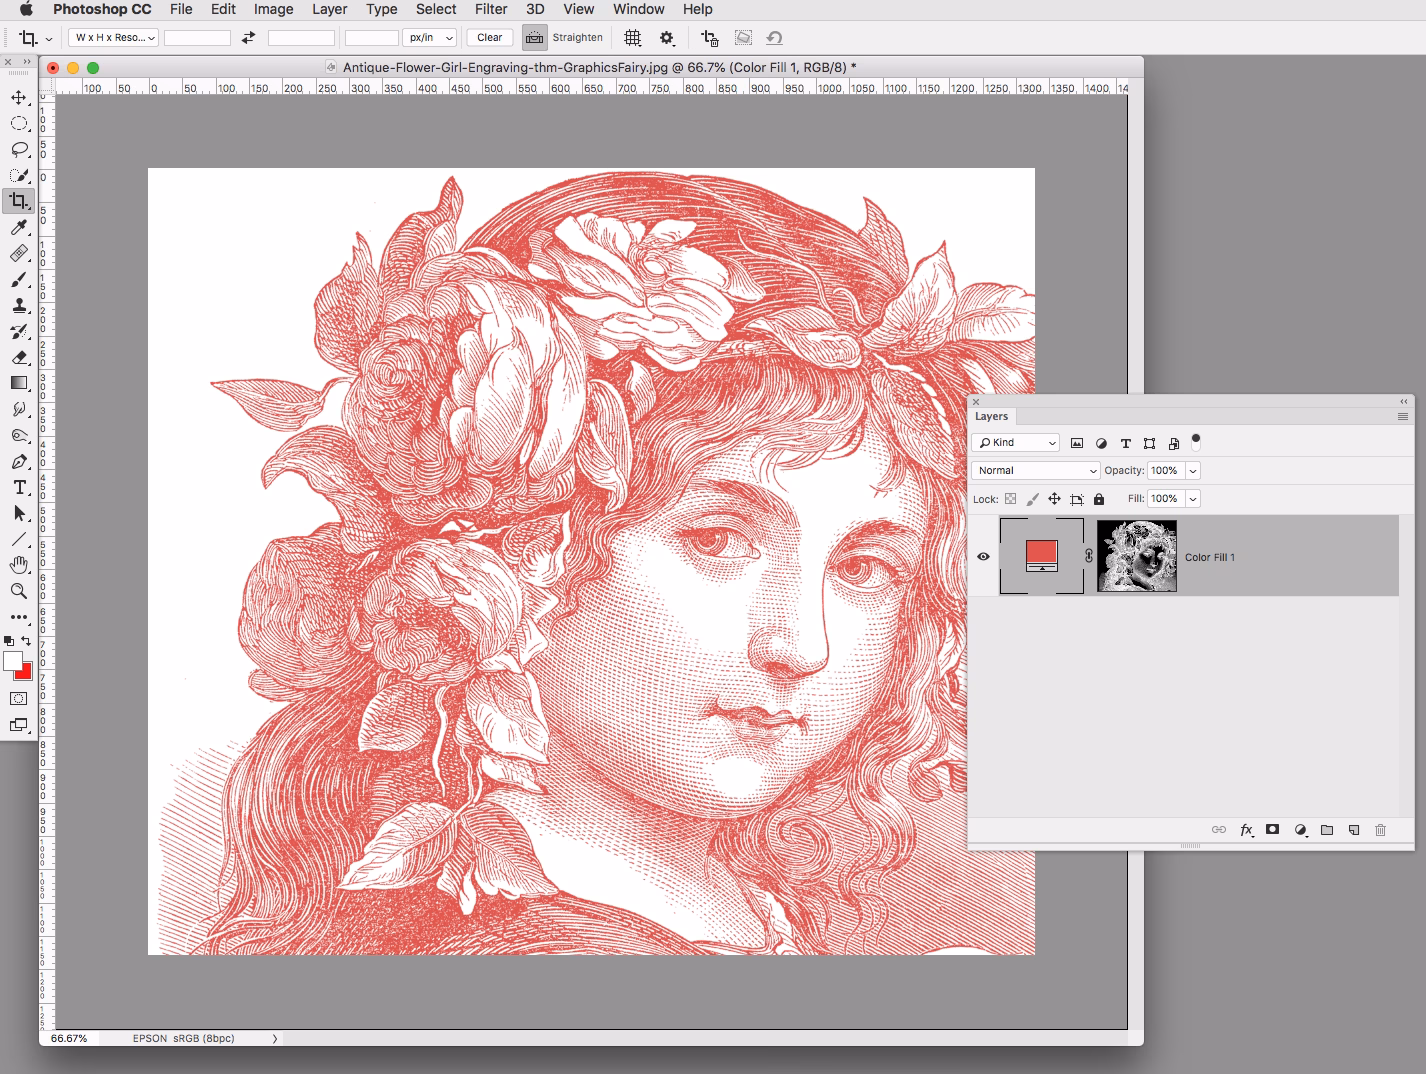
Task: Click the Clear button in options bar
Action: 489,37
